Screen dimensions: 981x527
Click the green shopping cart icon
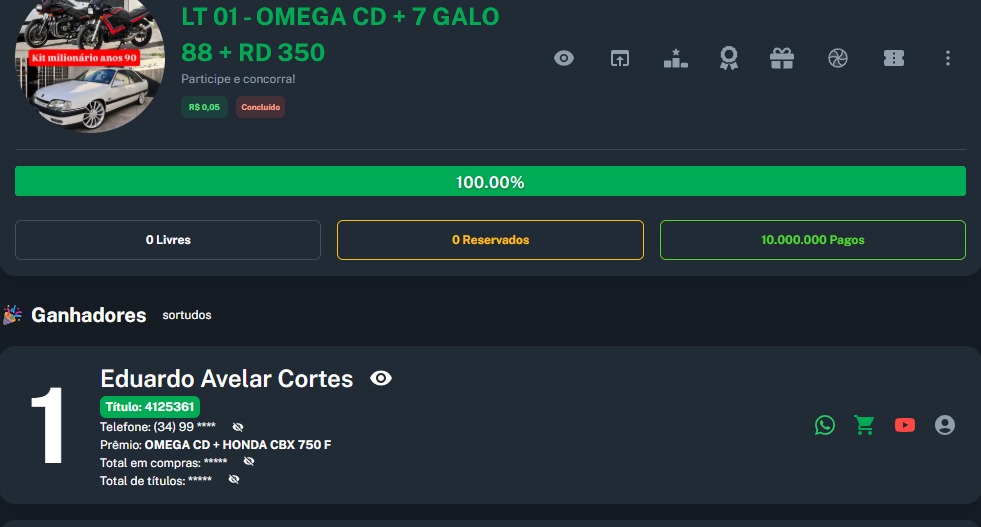[x=864, y=425]
